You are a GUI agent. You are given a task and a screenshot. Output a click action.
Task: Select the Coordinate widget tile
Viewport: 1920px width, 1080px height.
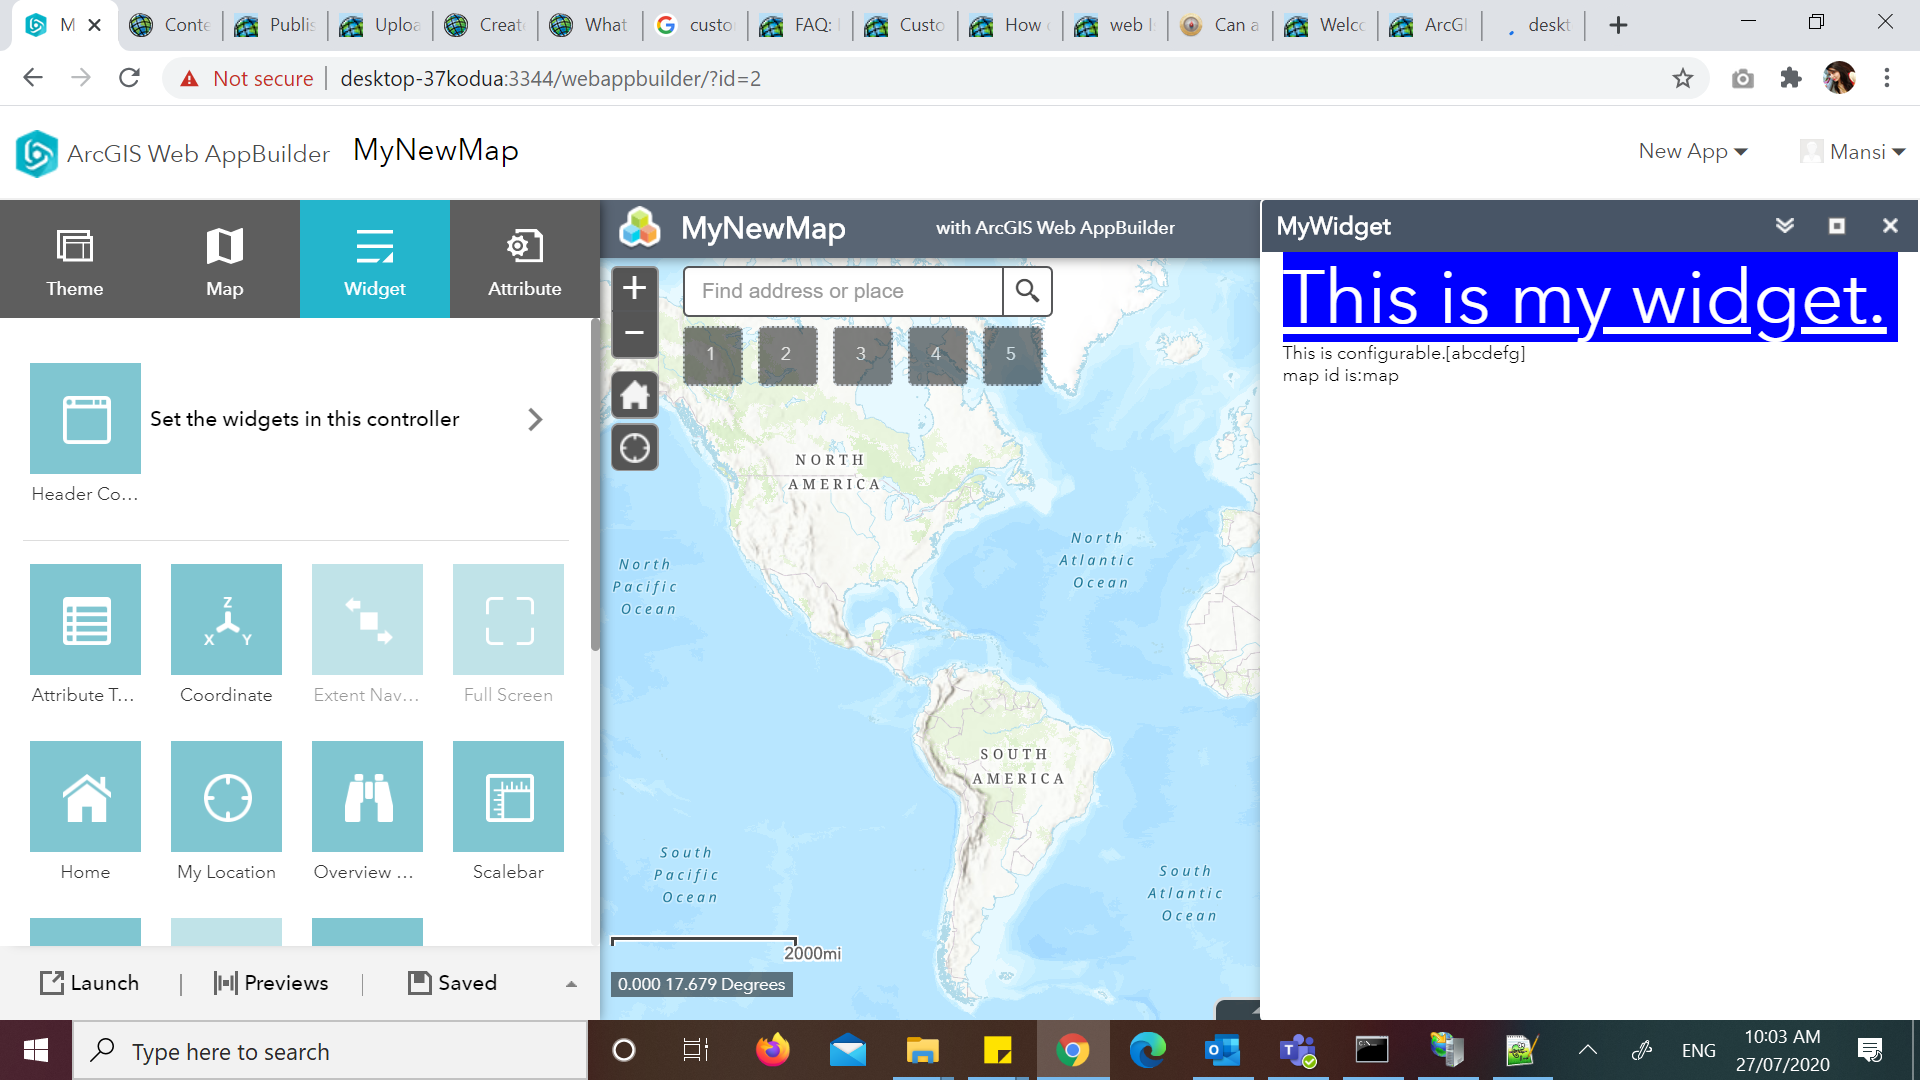point(226,619)
